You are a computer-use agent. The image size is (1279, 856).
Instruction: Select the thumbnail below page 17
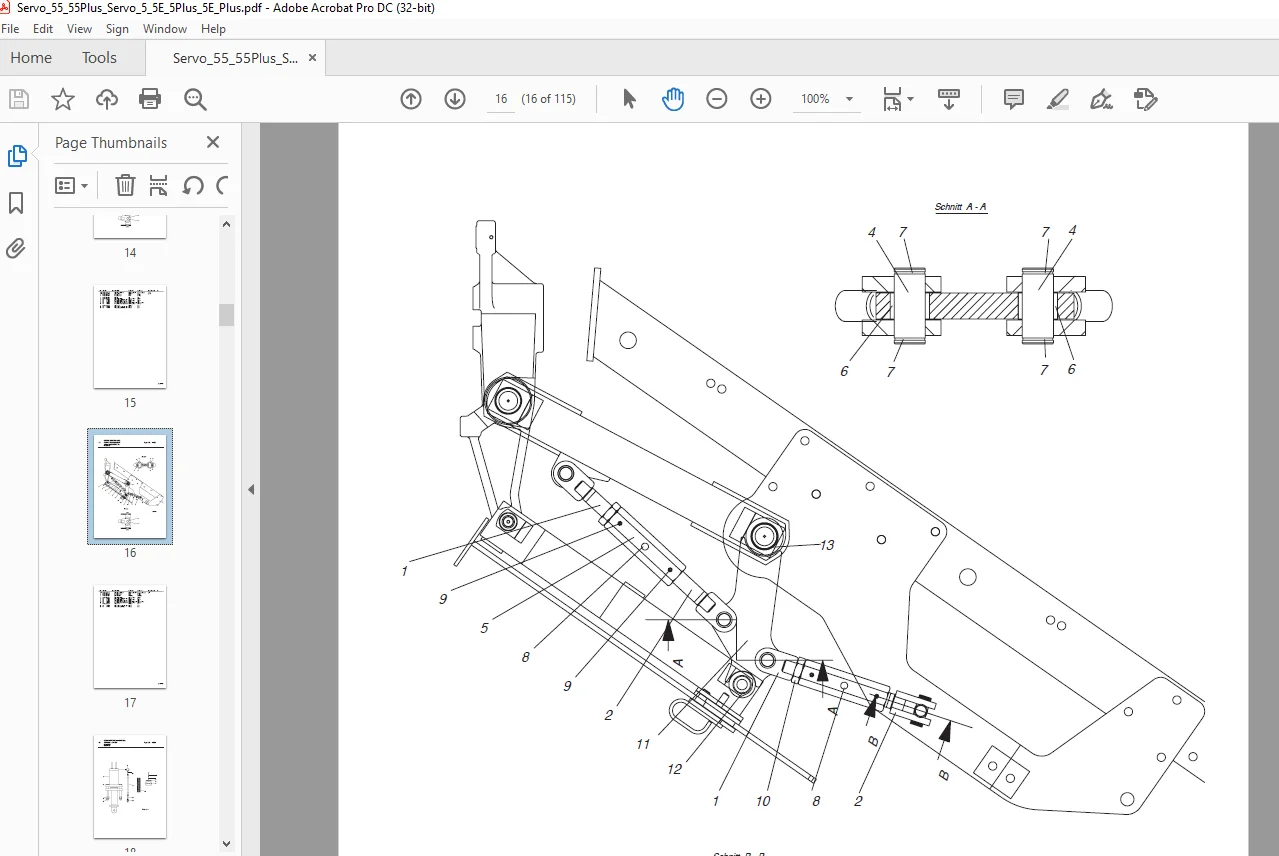pos(130,787)
